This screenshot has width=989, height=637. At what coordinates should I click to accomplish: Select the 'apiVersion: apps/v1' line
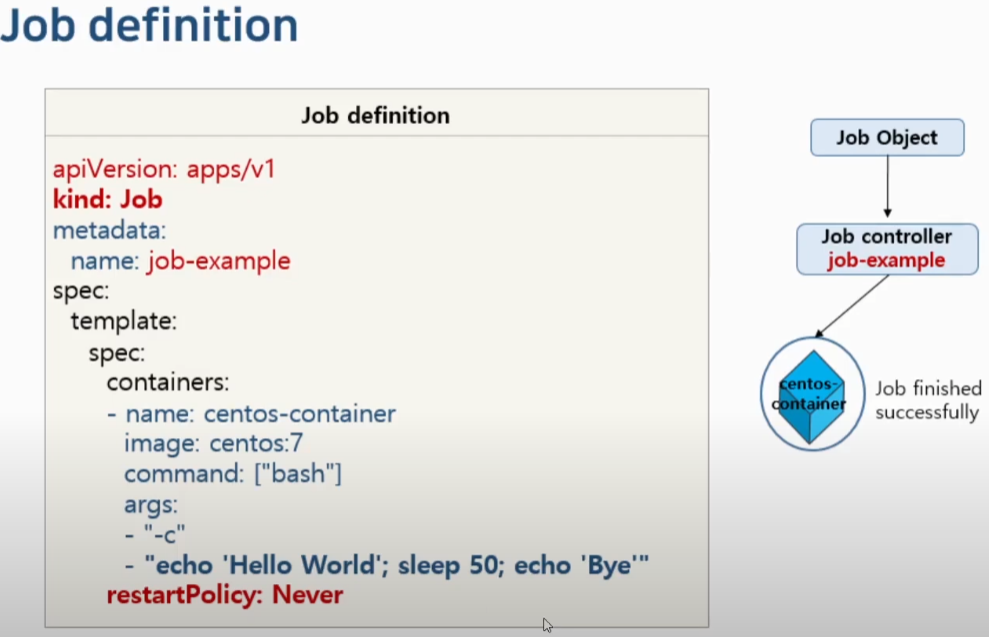pyautogui.click(x=164, y=170)
